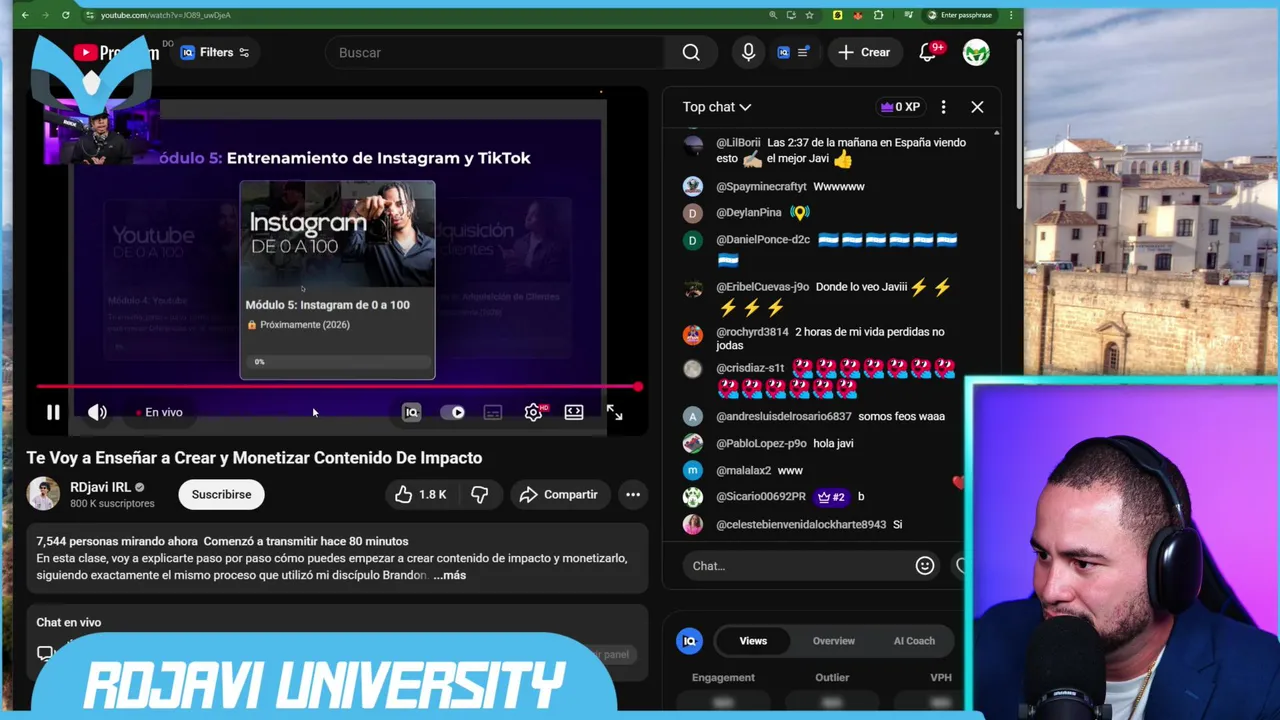Close the live chat panel

tap(977, 107)
